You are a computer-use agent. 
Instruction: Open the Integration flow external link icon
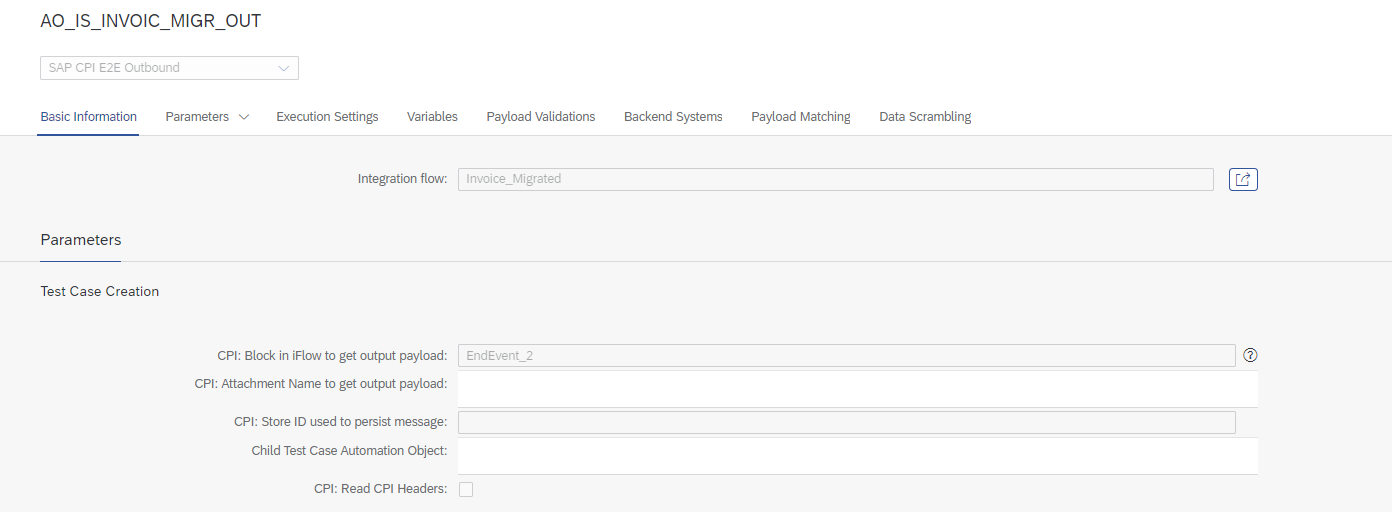pos(1242,179)
